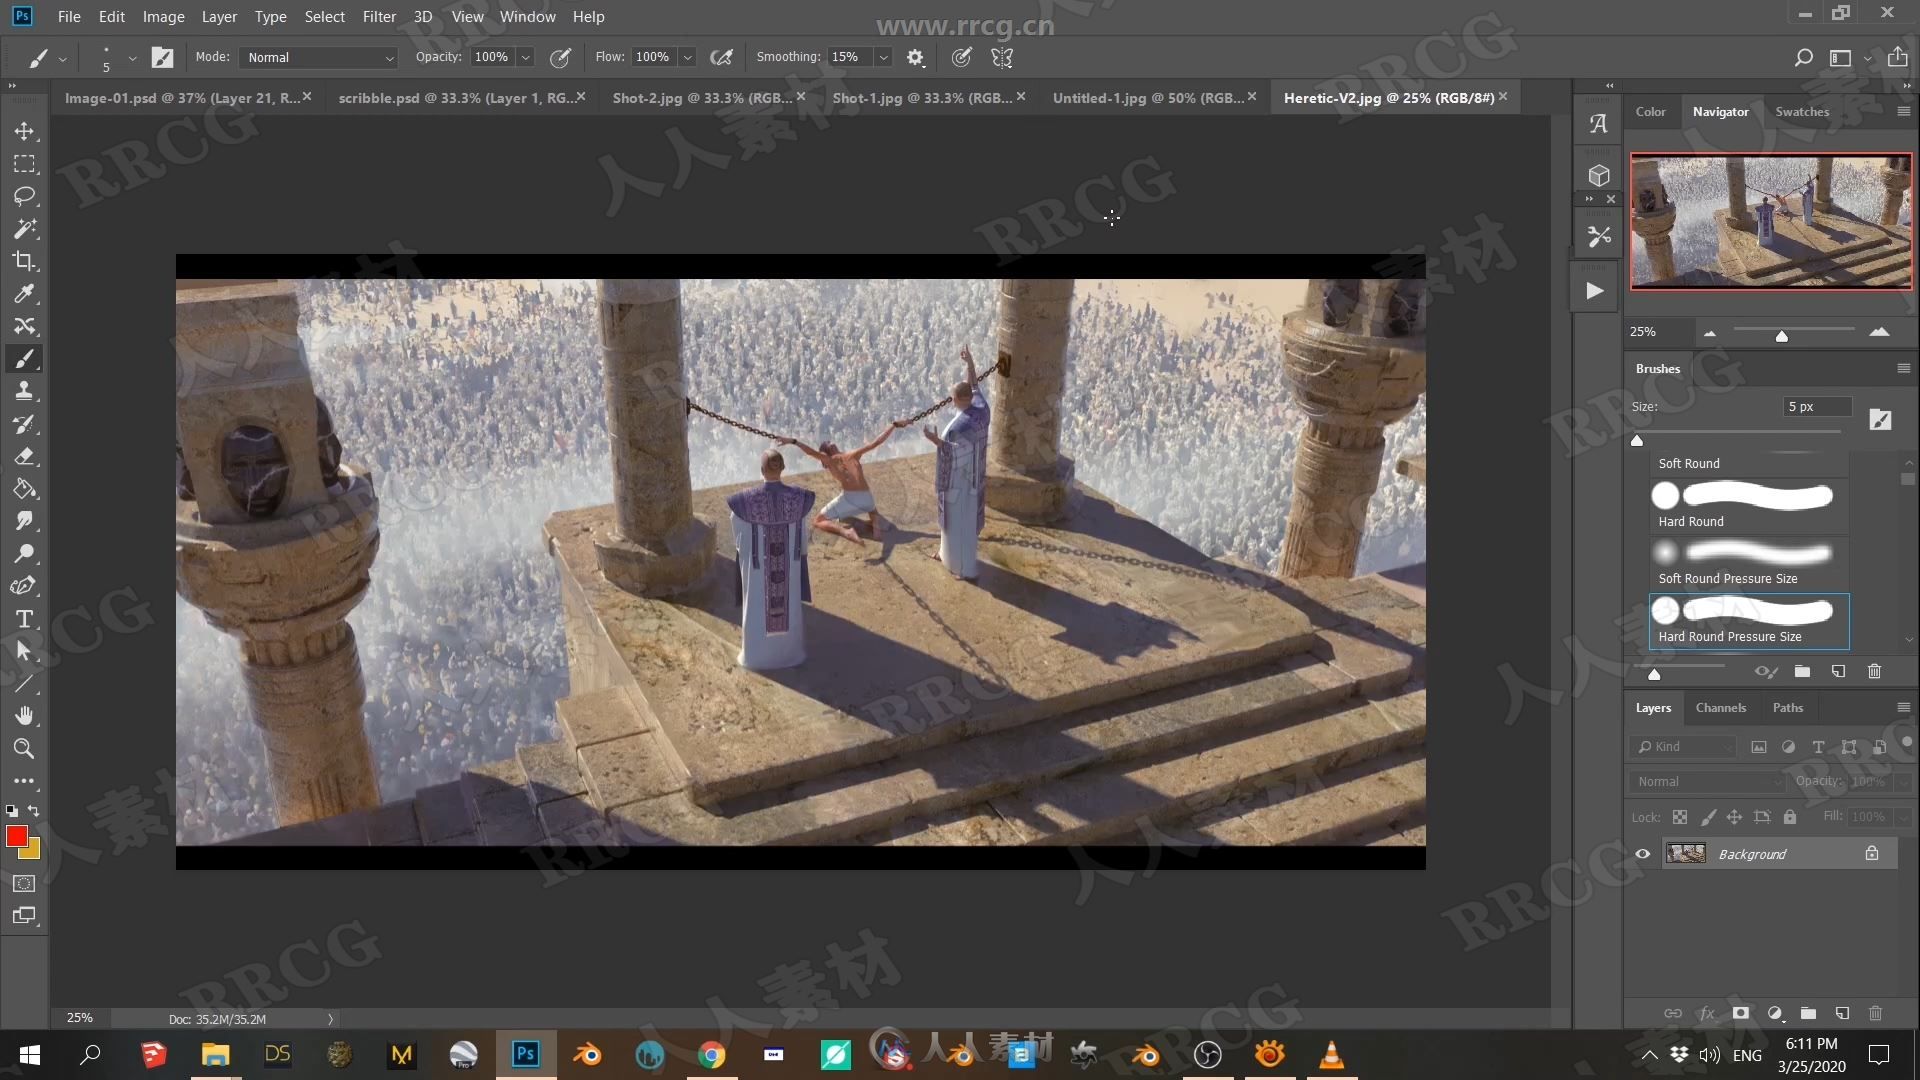Open Brushes panel flyout menu
This screenshot has width=1920, height=1080.
[x=1903, y=368]
